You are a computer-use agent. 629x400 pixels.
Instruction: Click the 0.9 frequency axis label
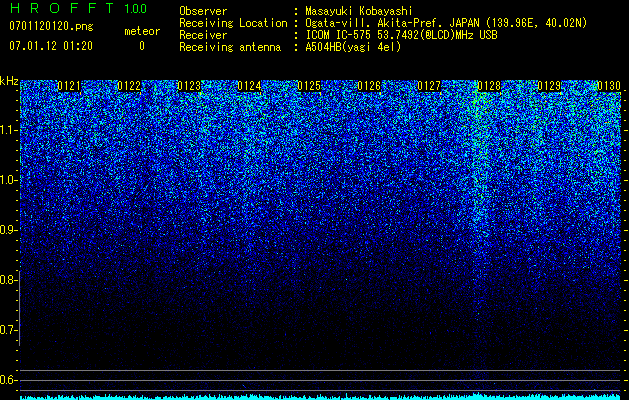[x=8, y=230]
